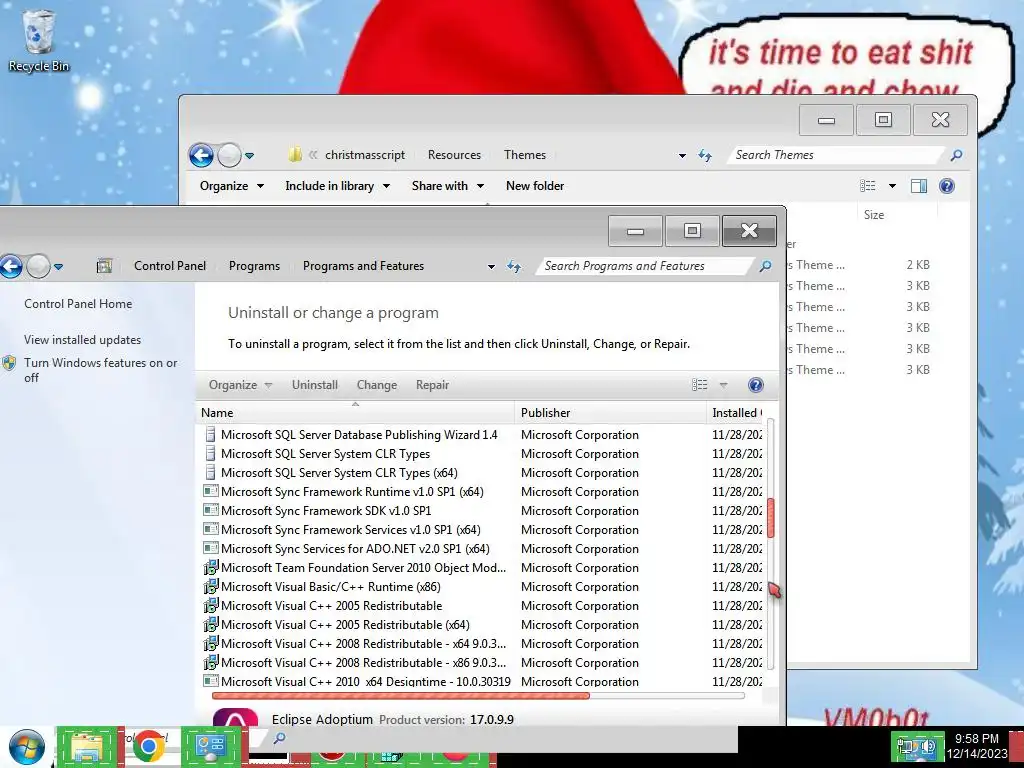This screenshot has height=768, width=1024.
Task: Sort the Themes files by the Size column
Action: 897,215
